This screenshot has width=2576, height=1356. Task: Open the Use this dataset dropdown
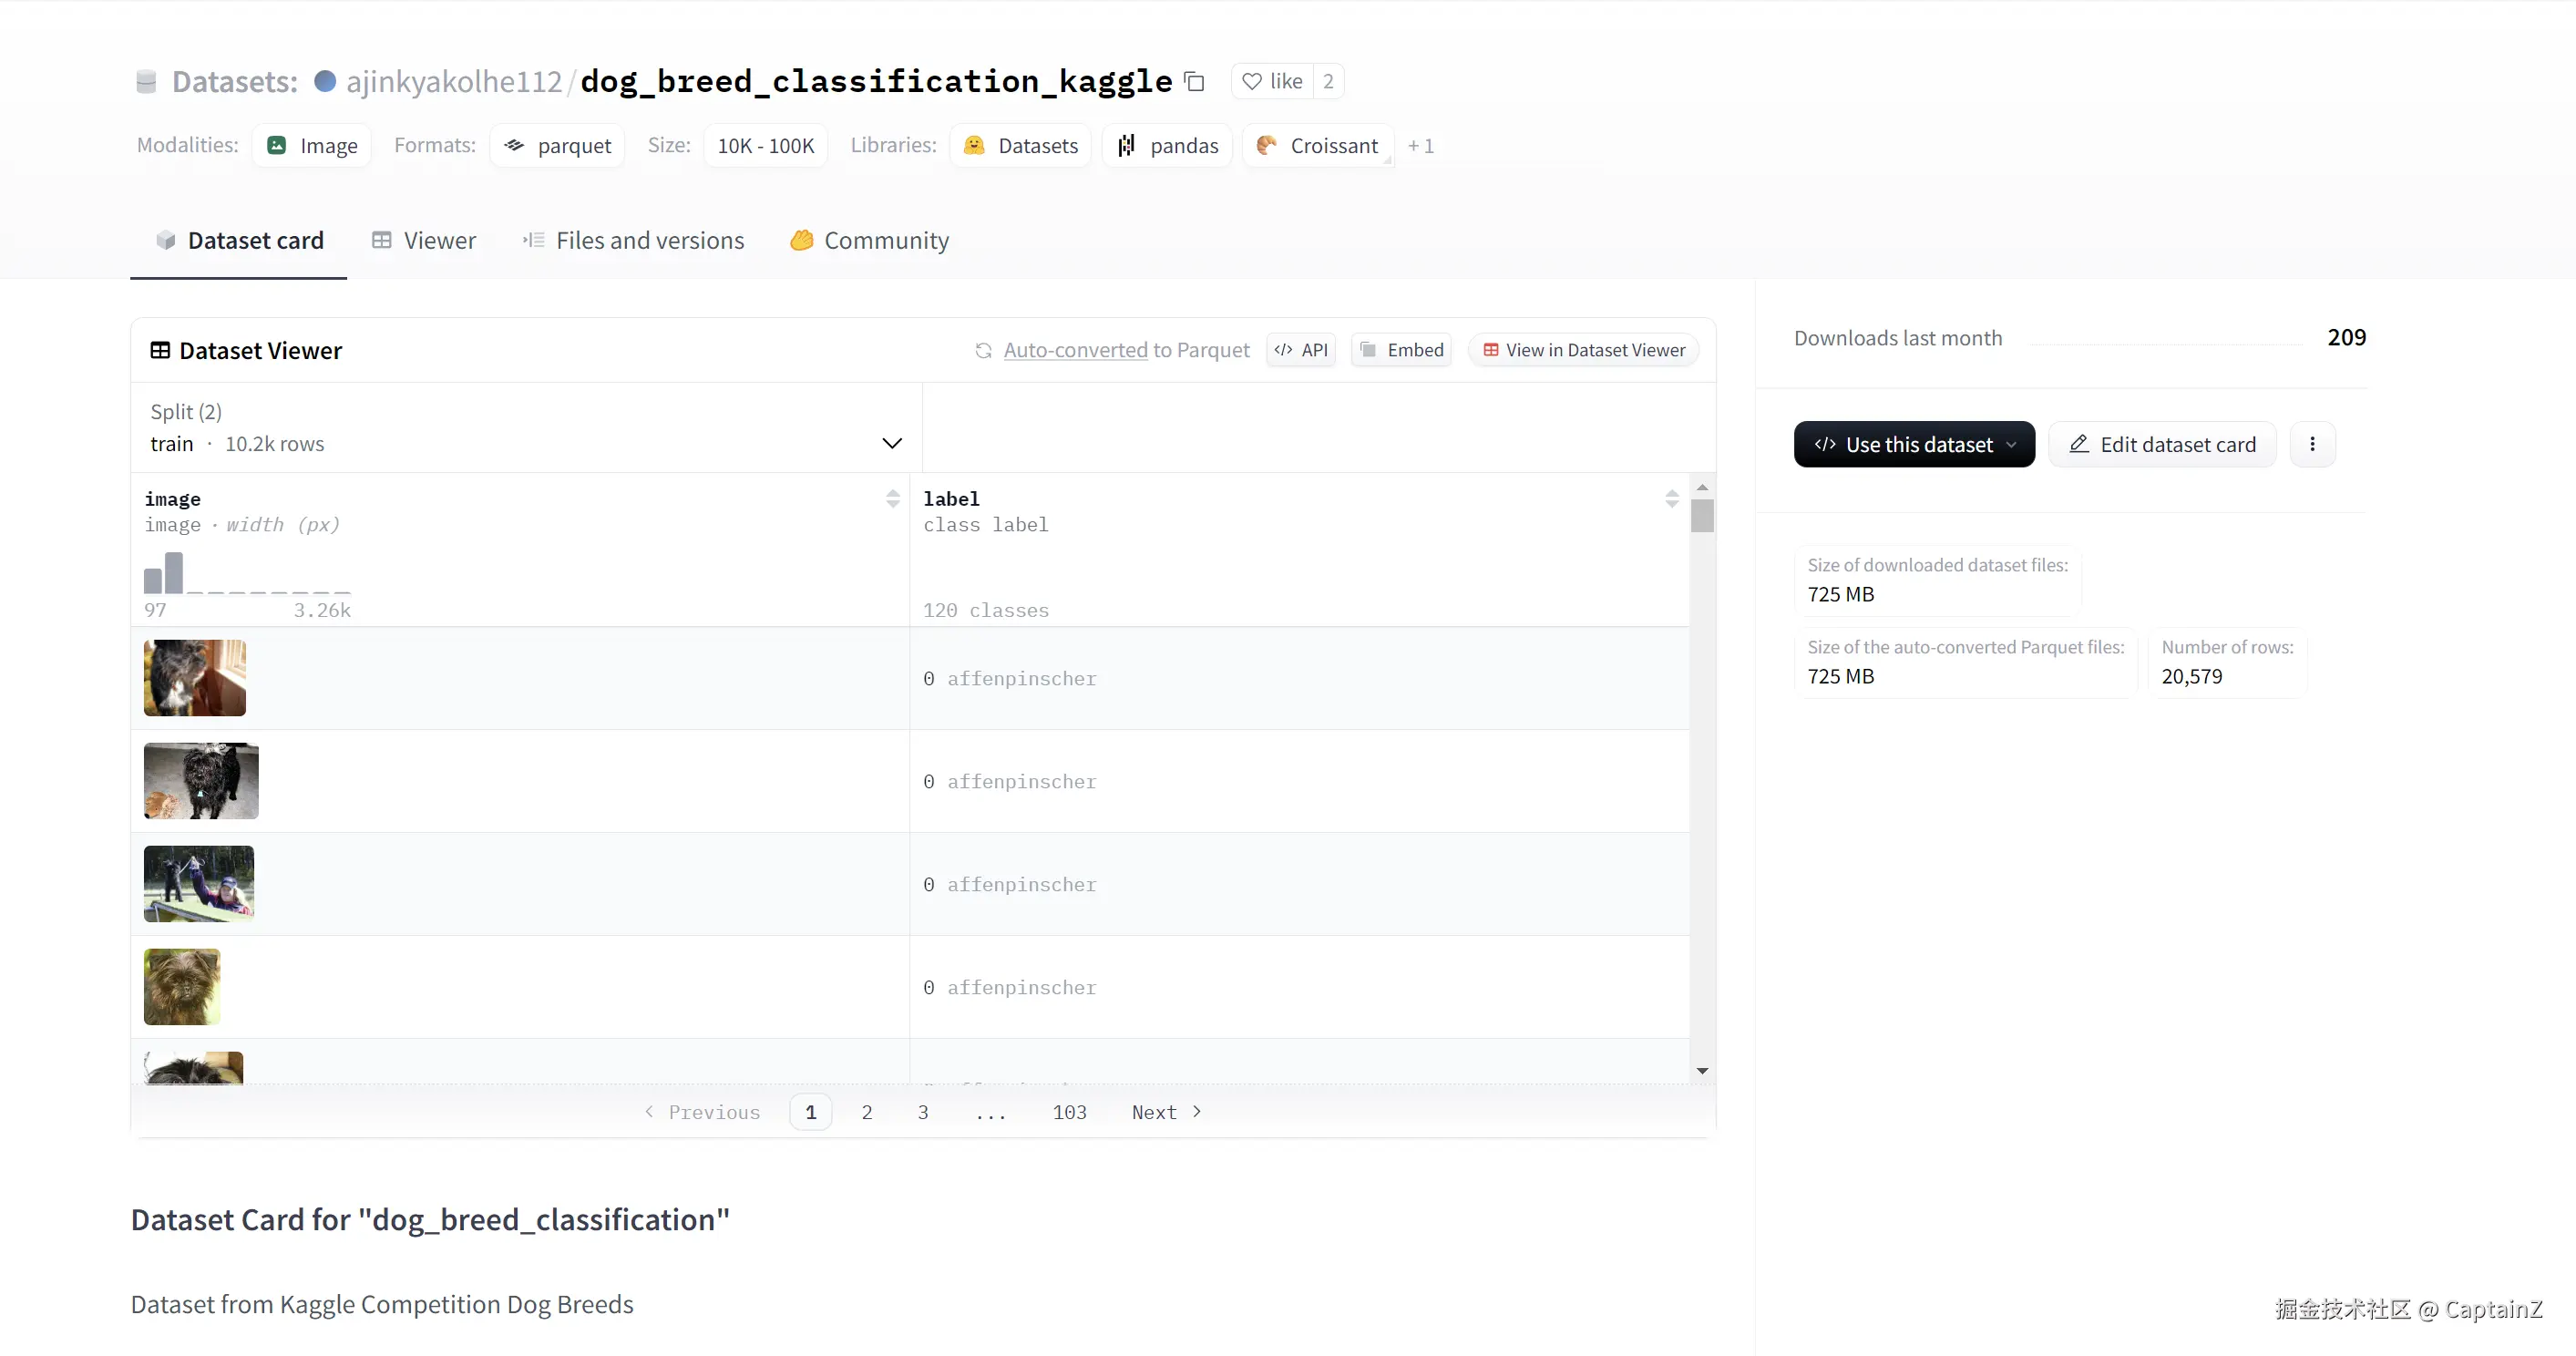pos(1913,444)
